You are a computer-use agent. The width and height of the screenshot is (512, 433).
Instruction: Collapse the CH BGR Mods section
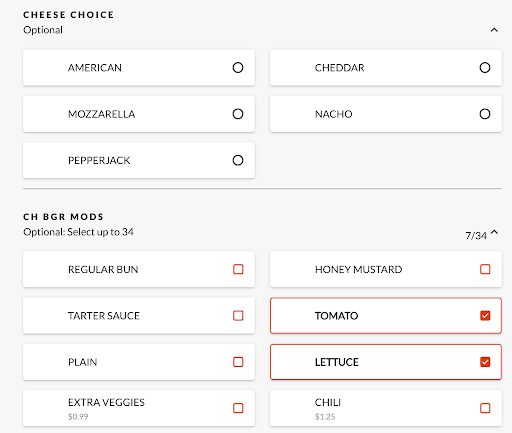click(494, 232)
